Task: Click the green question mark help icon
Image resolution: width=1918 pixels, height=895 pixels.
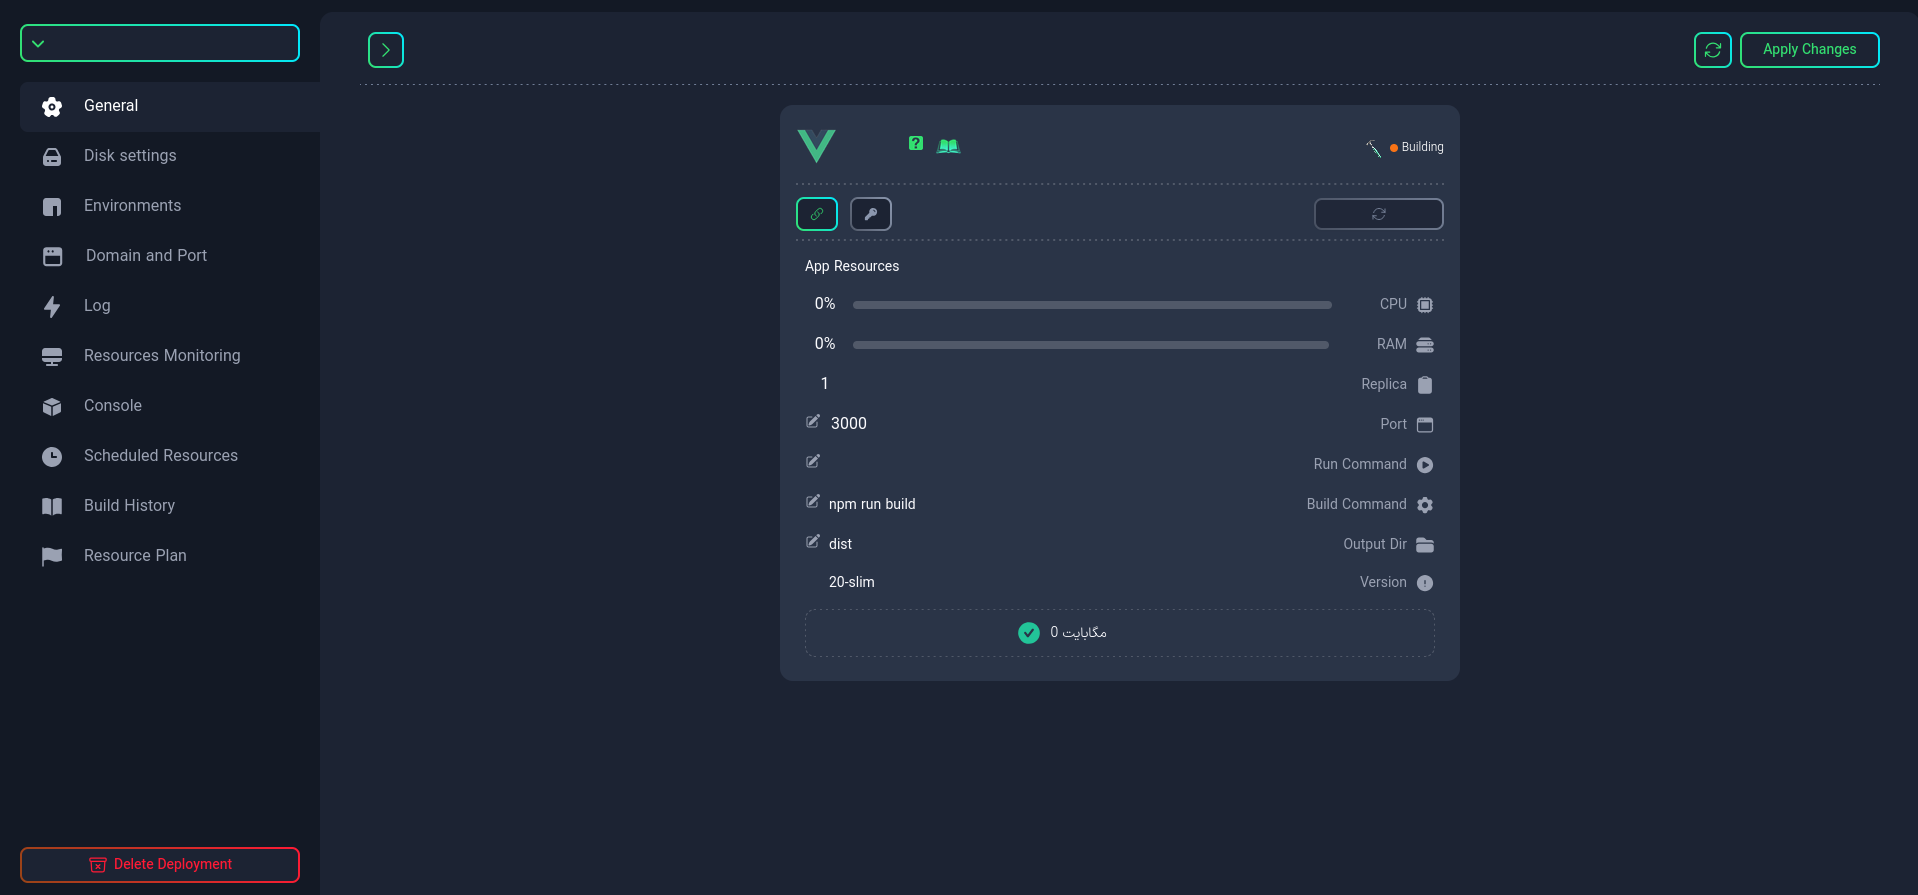Action: pyautogui.click(x=916, y=143)
